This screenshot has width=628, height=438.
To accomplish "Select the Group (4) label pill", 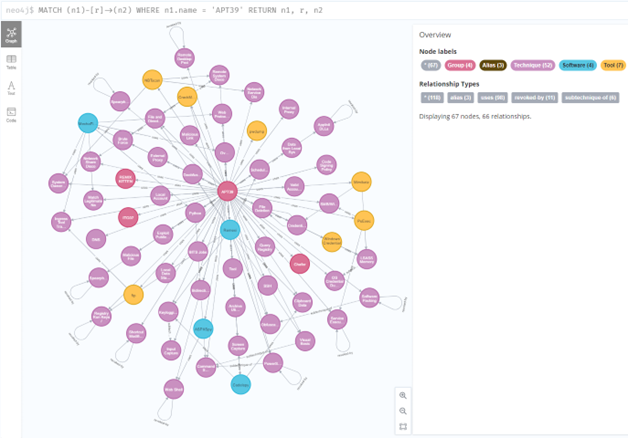I will pos(460,65).
